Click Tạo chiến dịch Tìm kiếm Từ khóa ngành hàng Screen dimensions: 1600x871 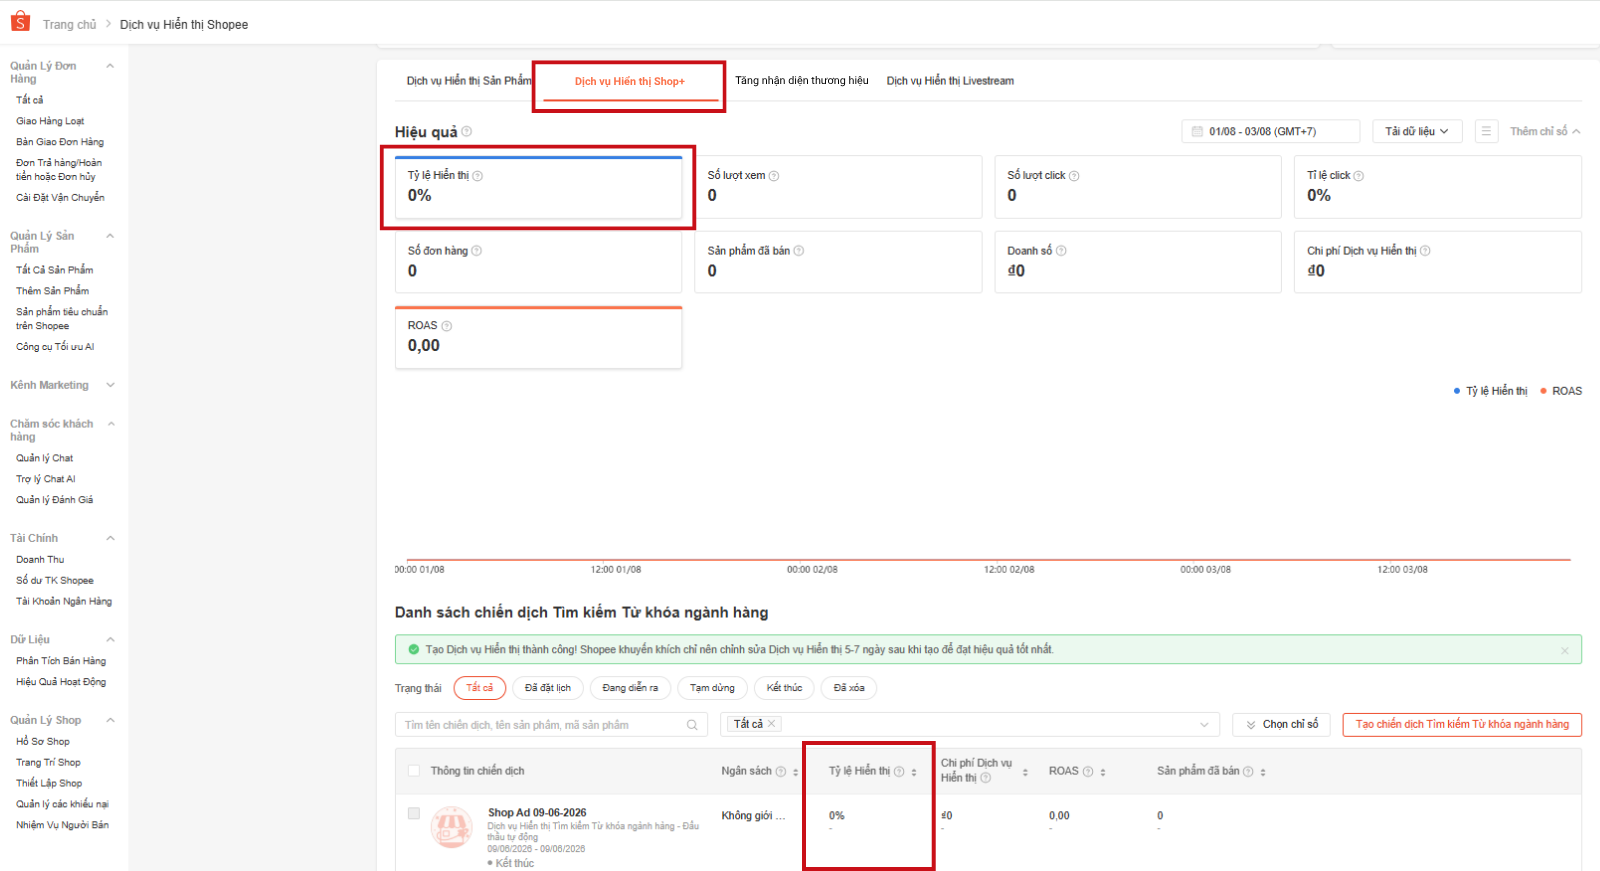tap(1462, 725)
